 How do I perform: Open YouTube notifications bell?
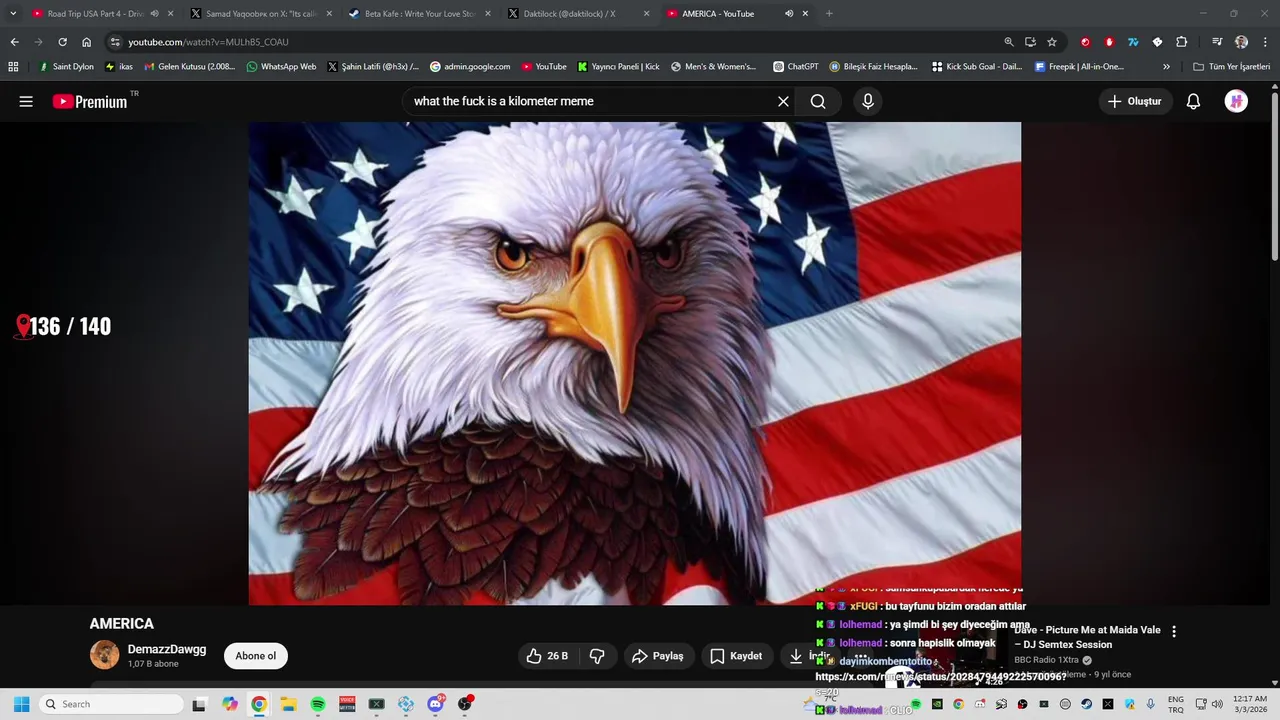click(x=1193, y=101)
